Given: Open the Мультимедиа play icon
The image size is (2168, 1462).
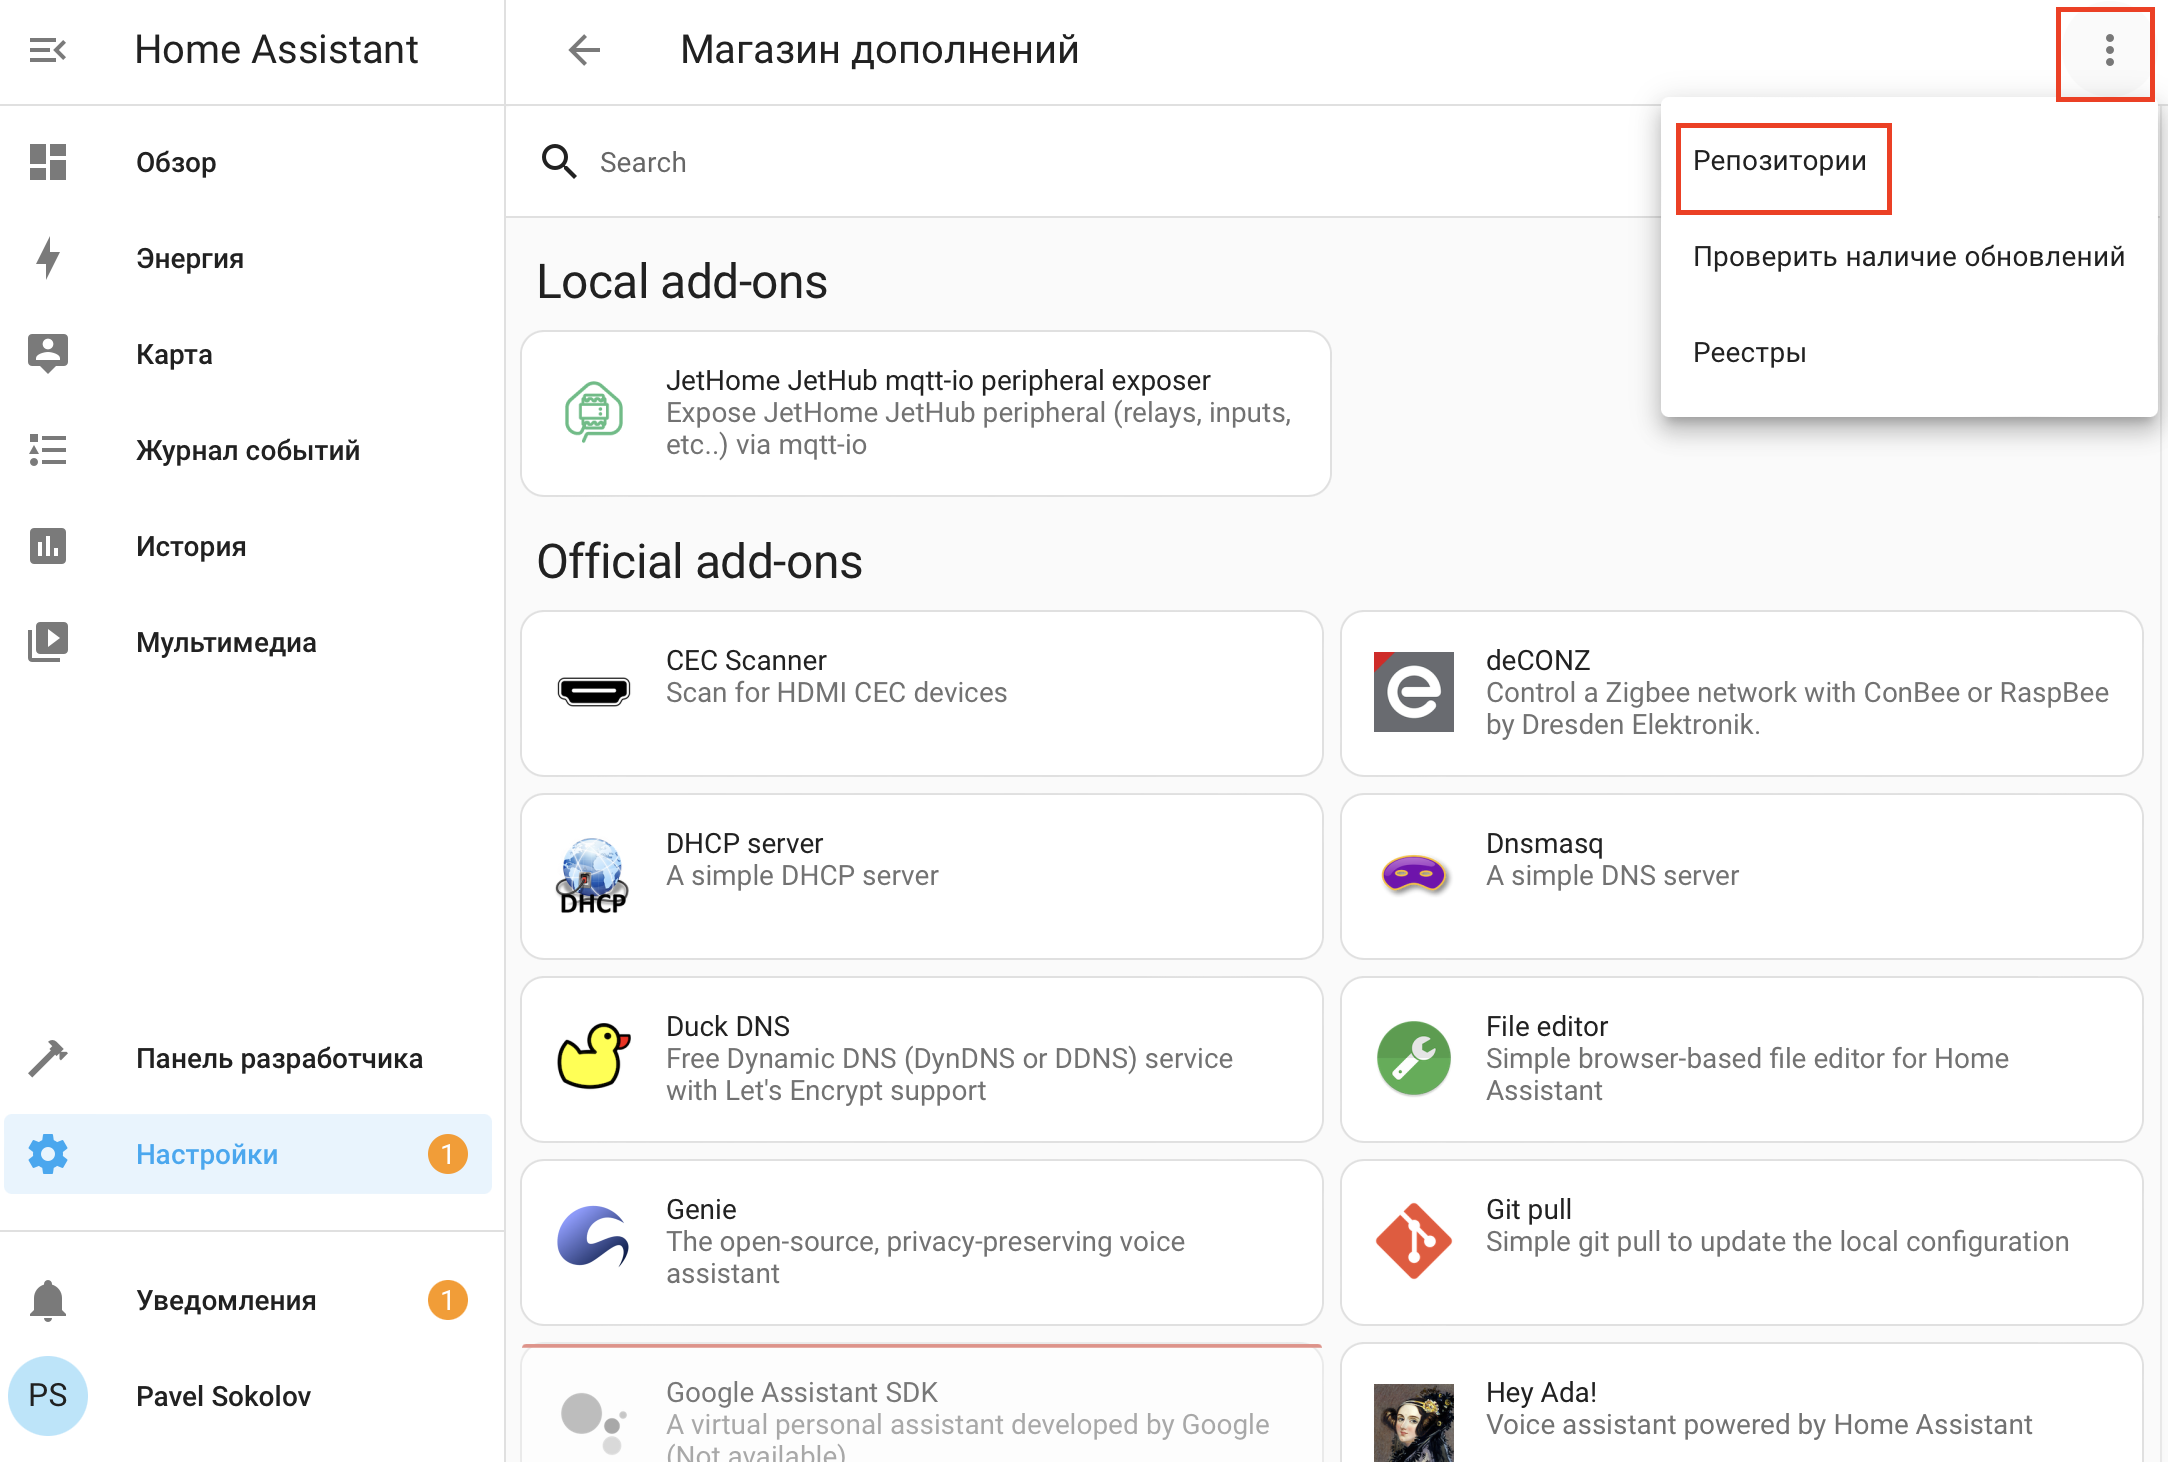Looking at the screenshot, I should coord(47,642).
